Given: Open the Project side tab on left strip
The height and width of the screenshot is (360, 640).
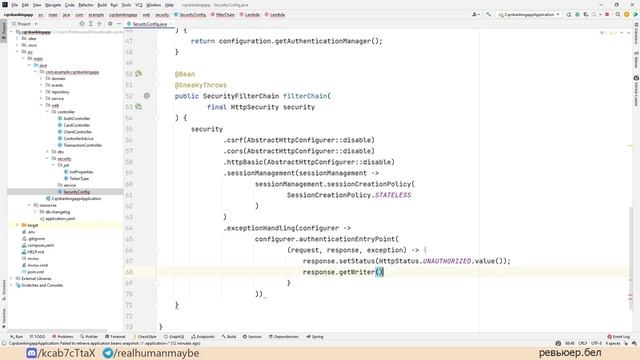Looking at the screenshot, I should coord(4,31).
